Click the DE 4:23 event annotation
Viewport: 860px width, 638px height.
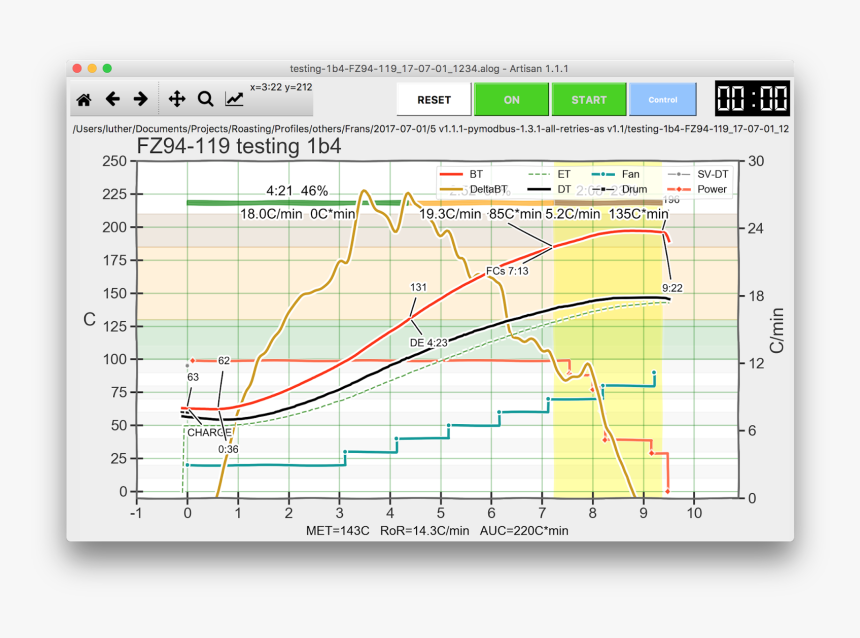428,342
